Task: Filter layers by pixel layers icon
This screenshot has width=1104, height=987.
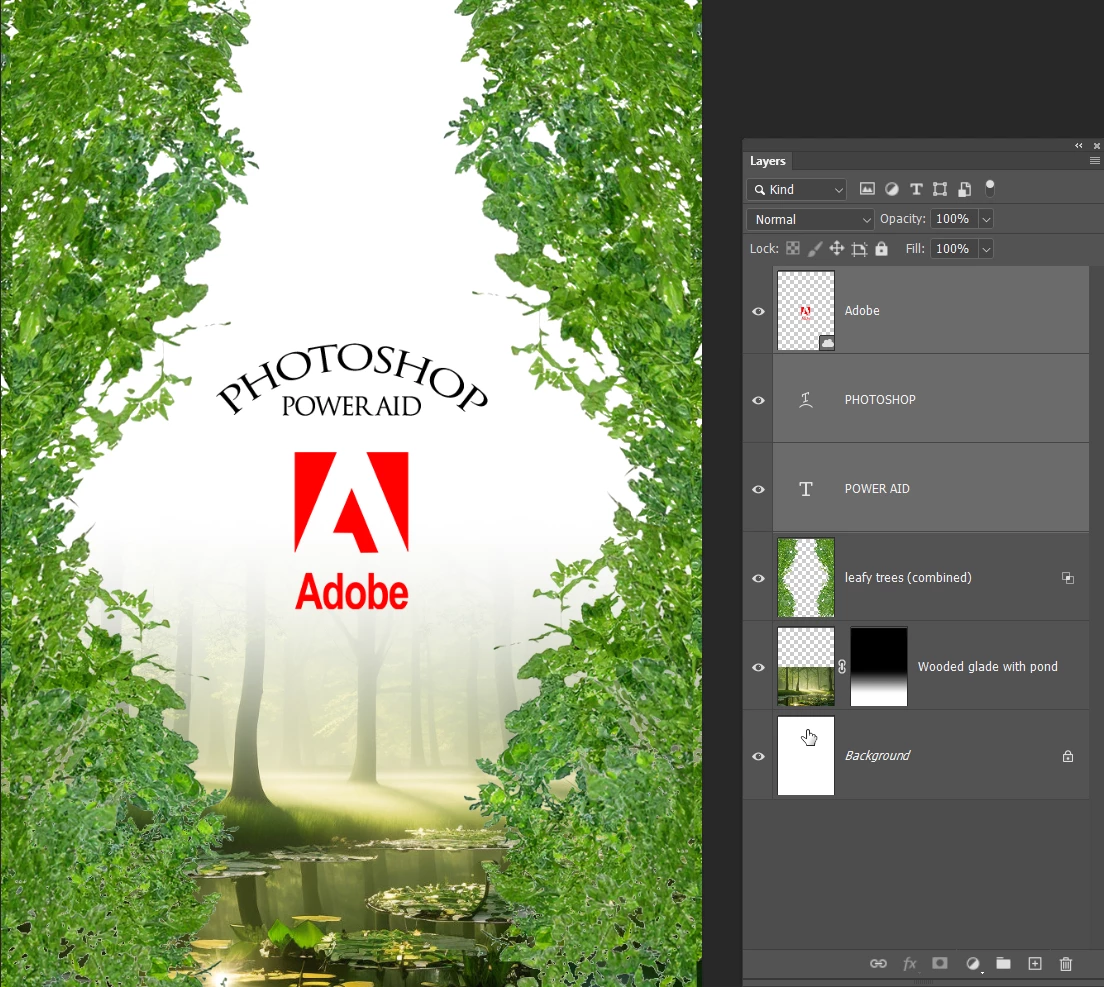Action: tap(867, 189)
